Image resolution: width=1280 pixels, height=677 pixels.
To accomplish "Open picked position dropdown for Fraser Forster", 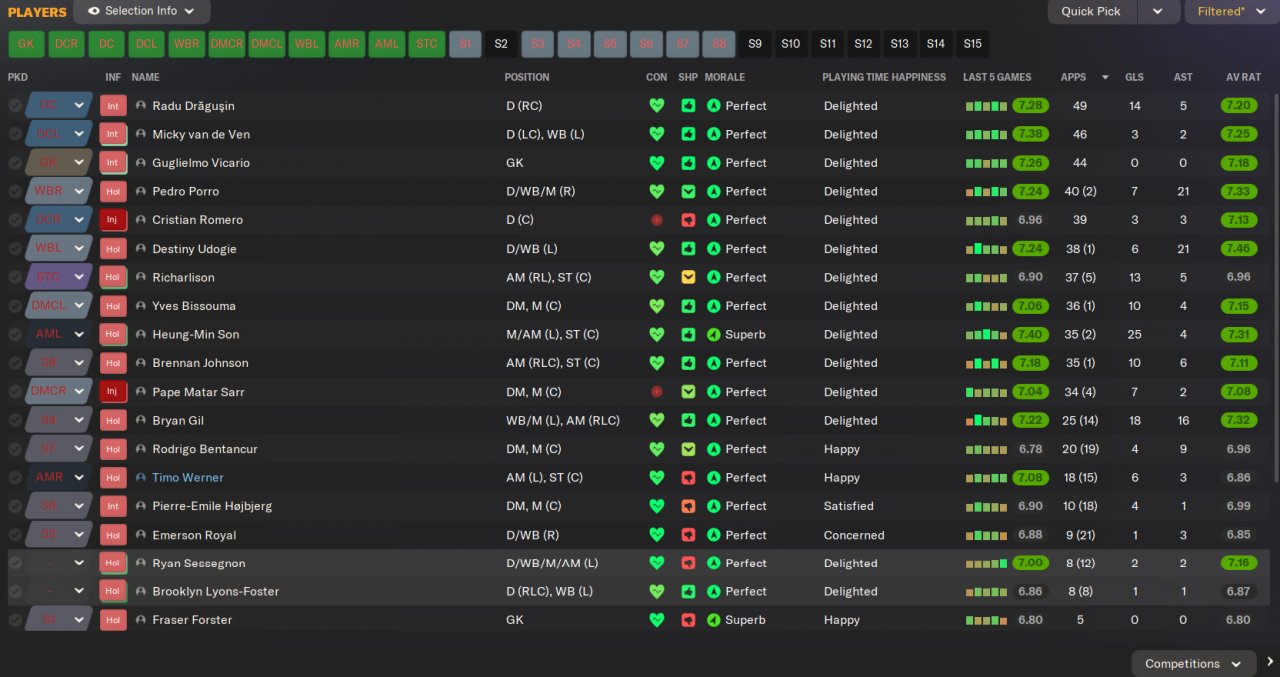I will click(x=79, y=620).
